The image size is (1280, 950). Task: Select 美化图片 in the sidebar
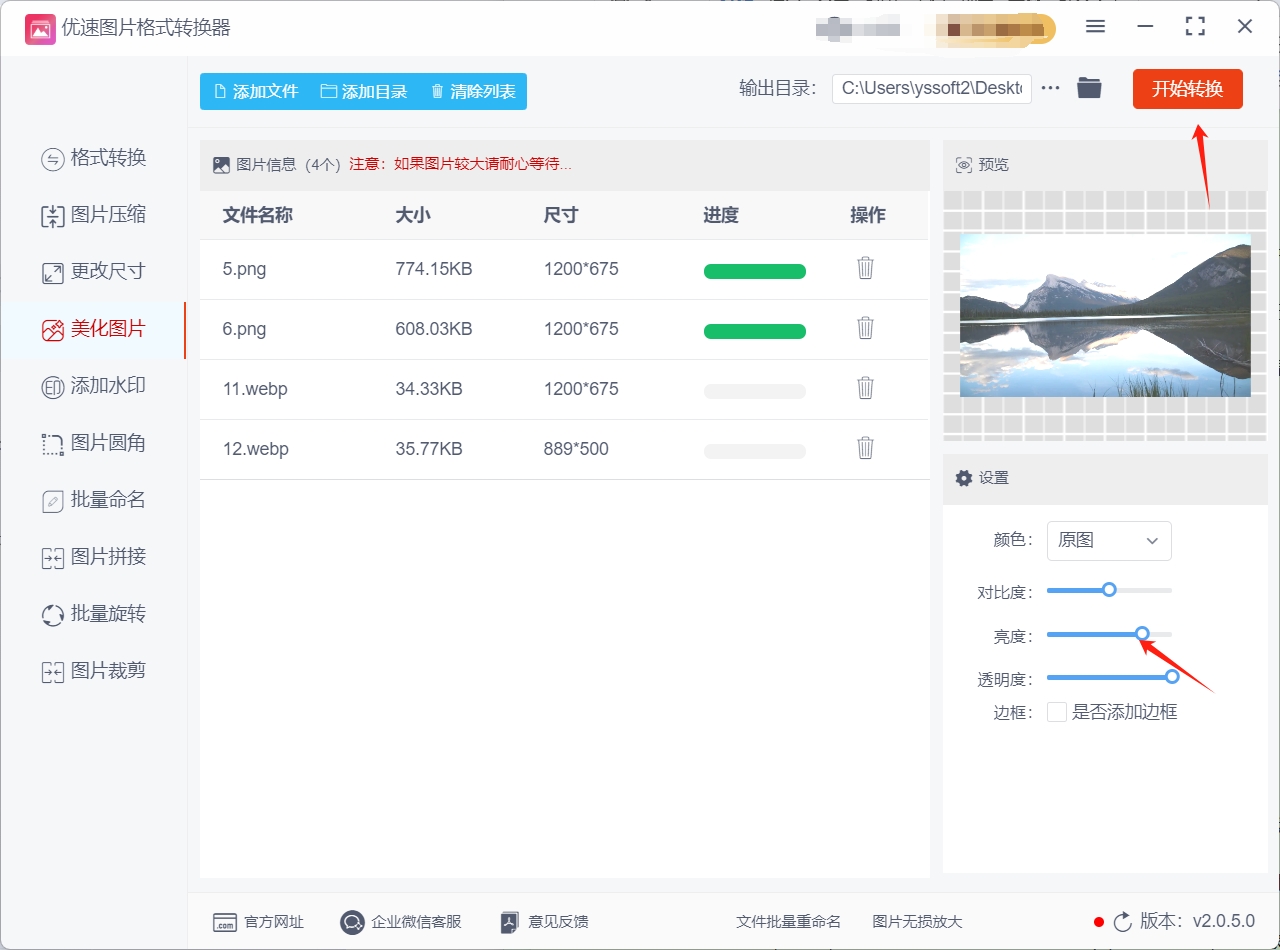(94, 329)
